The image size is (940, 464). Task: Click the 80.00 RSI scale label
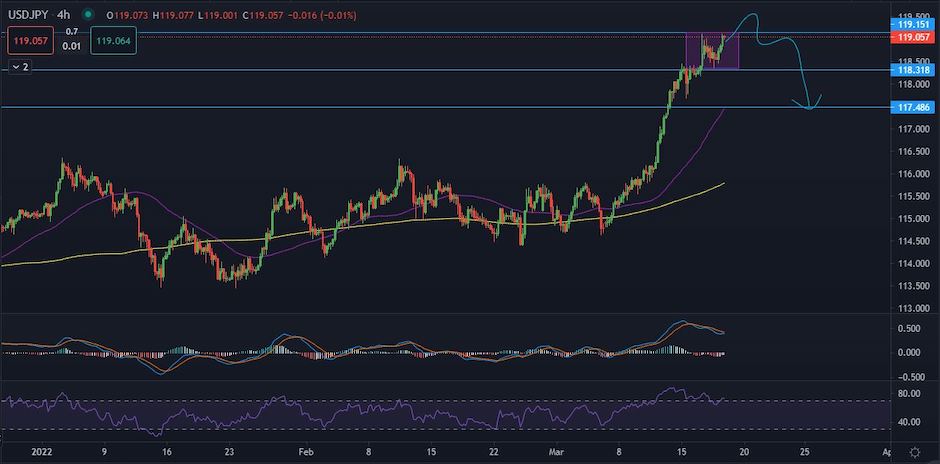coord(911,394)
